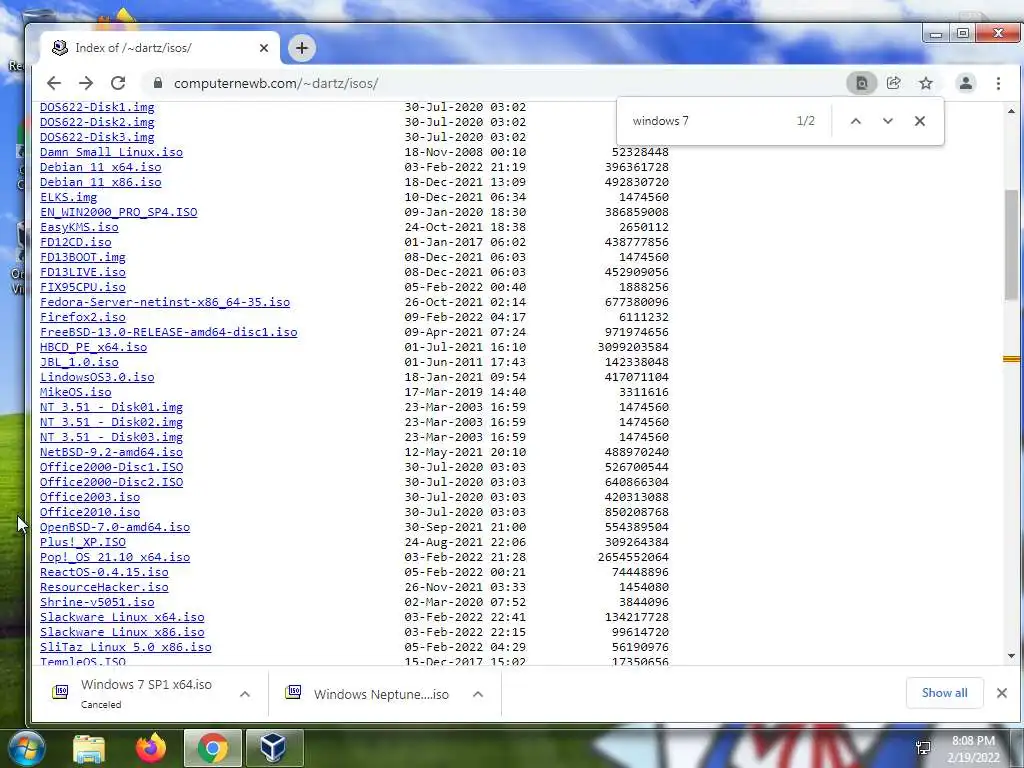Click the Windows 7 SP1 x64.iso download icon
The width and height of the screenshot is (1024, 768).
click(60, 692)
